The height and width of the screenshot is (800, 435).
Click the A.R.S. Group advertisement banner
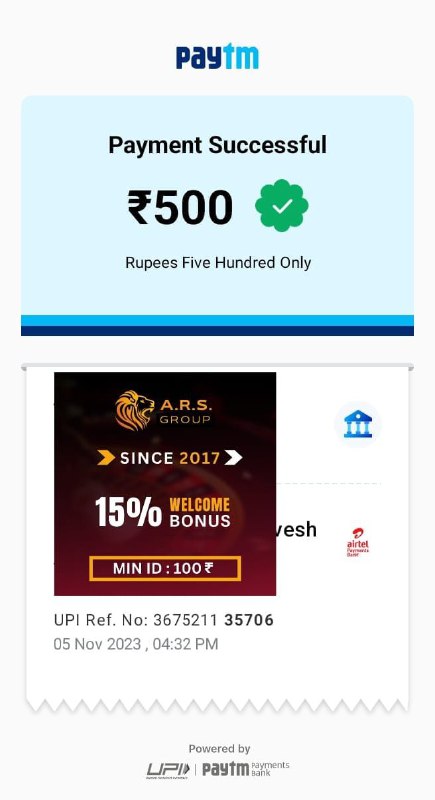[165, 484]
